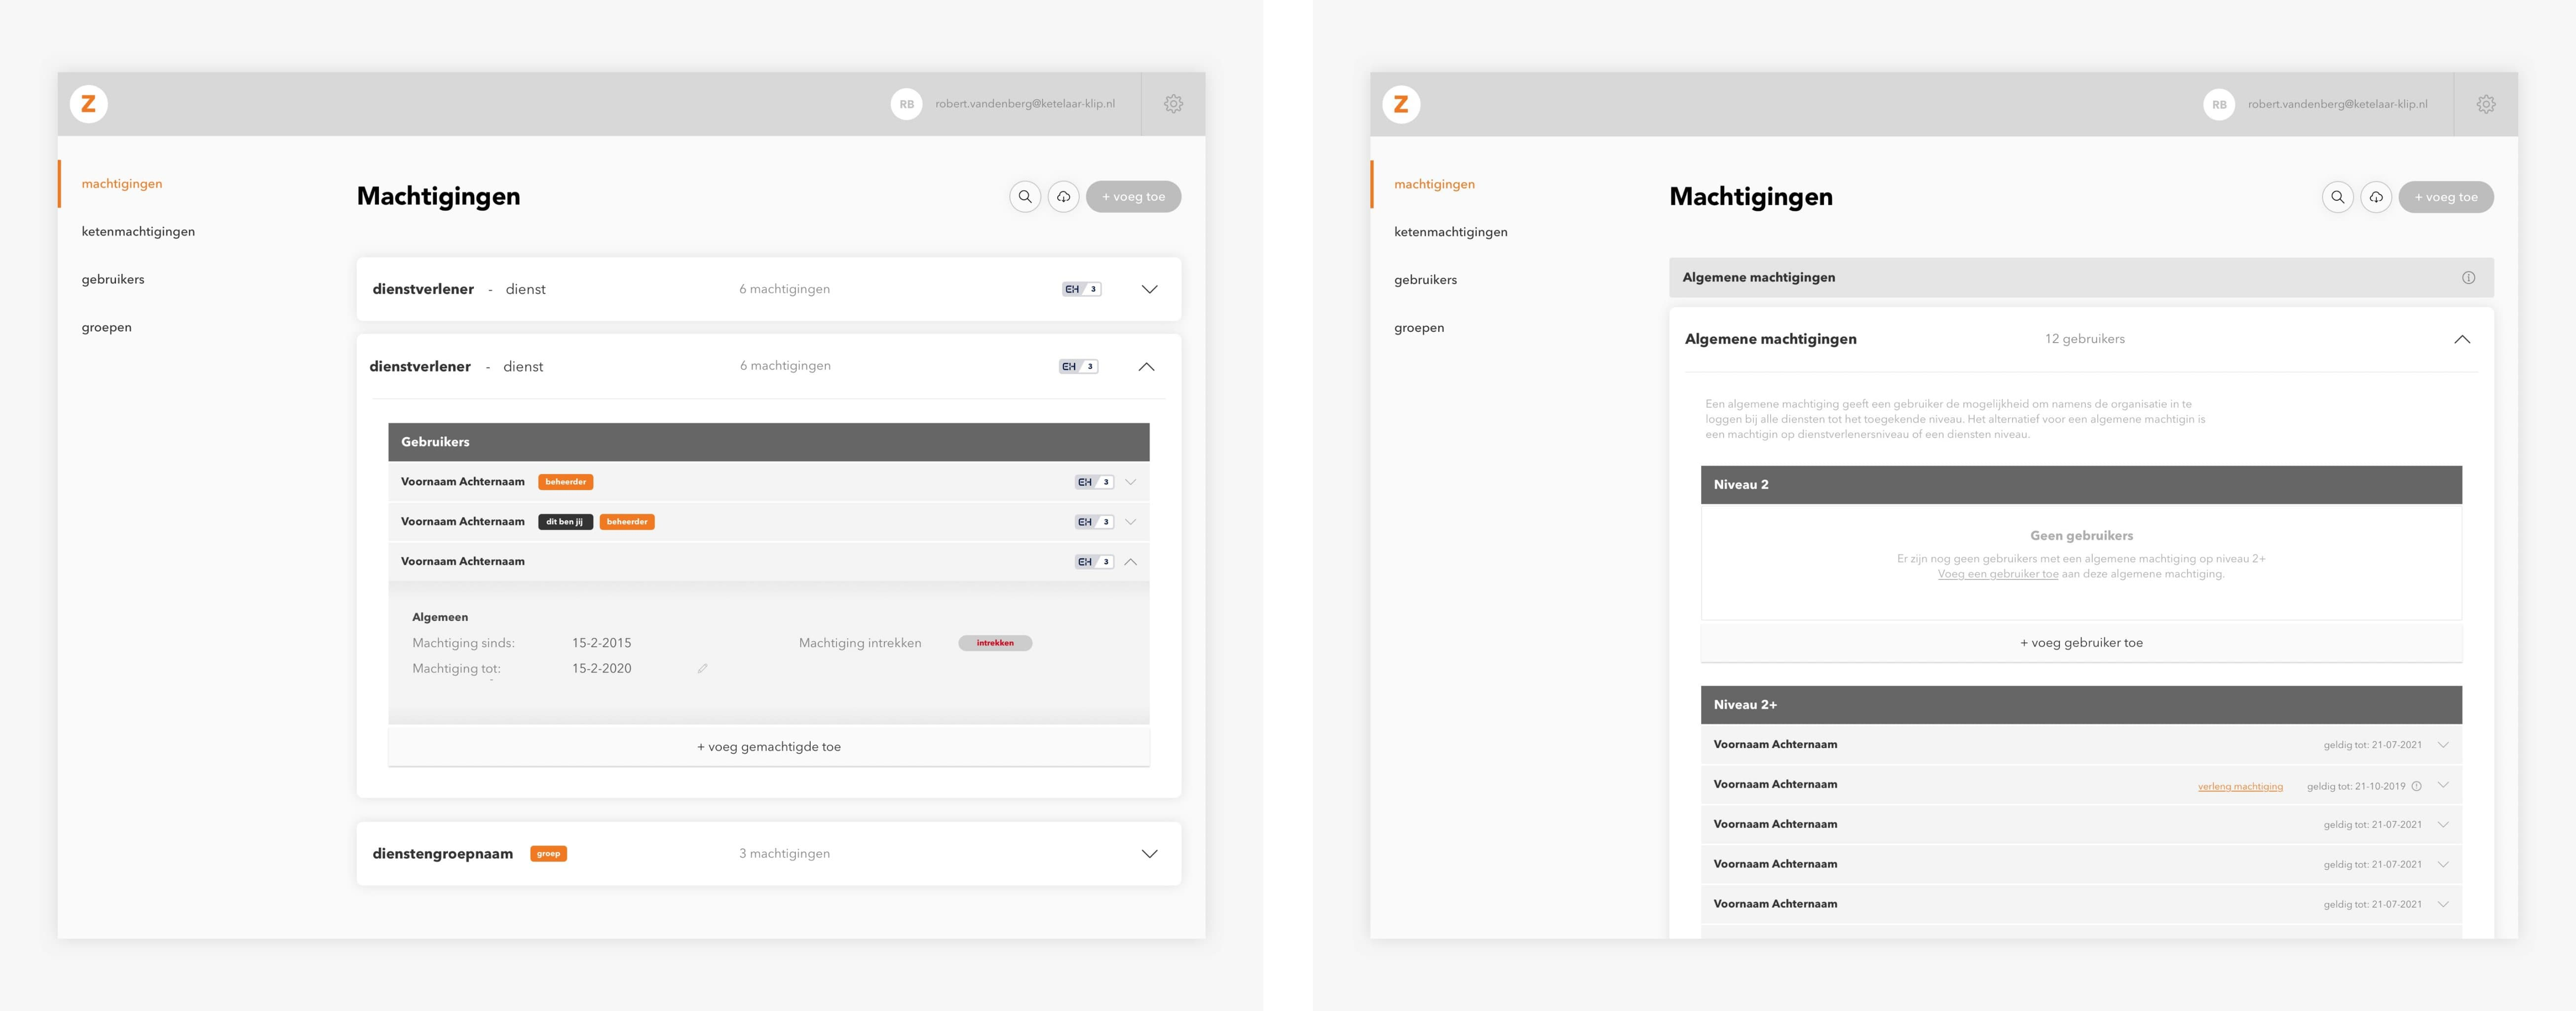Click '3 machtigingen' on dienstengroepnaam card
Screen dimensions: 2576x1011
pyautogui.click(x=784, y=854)
